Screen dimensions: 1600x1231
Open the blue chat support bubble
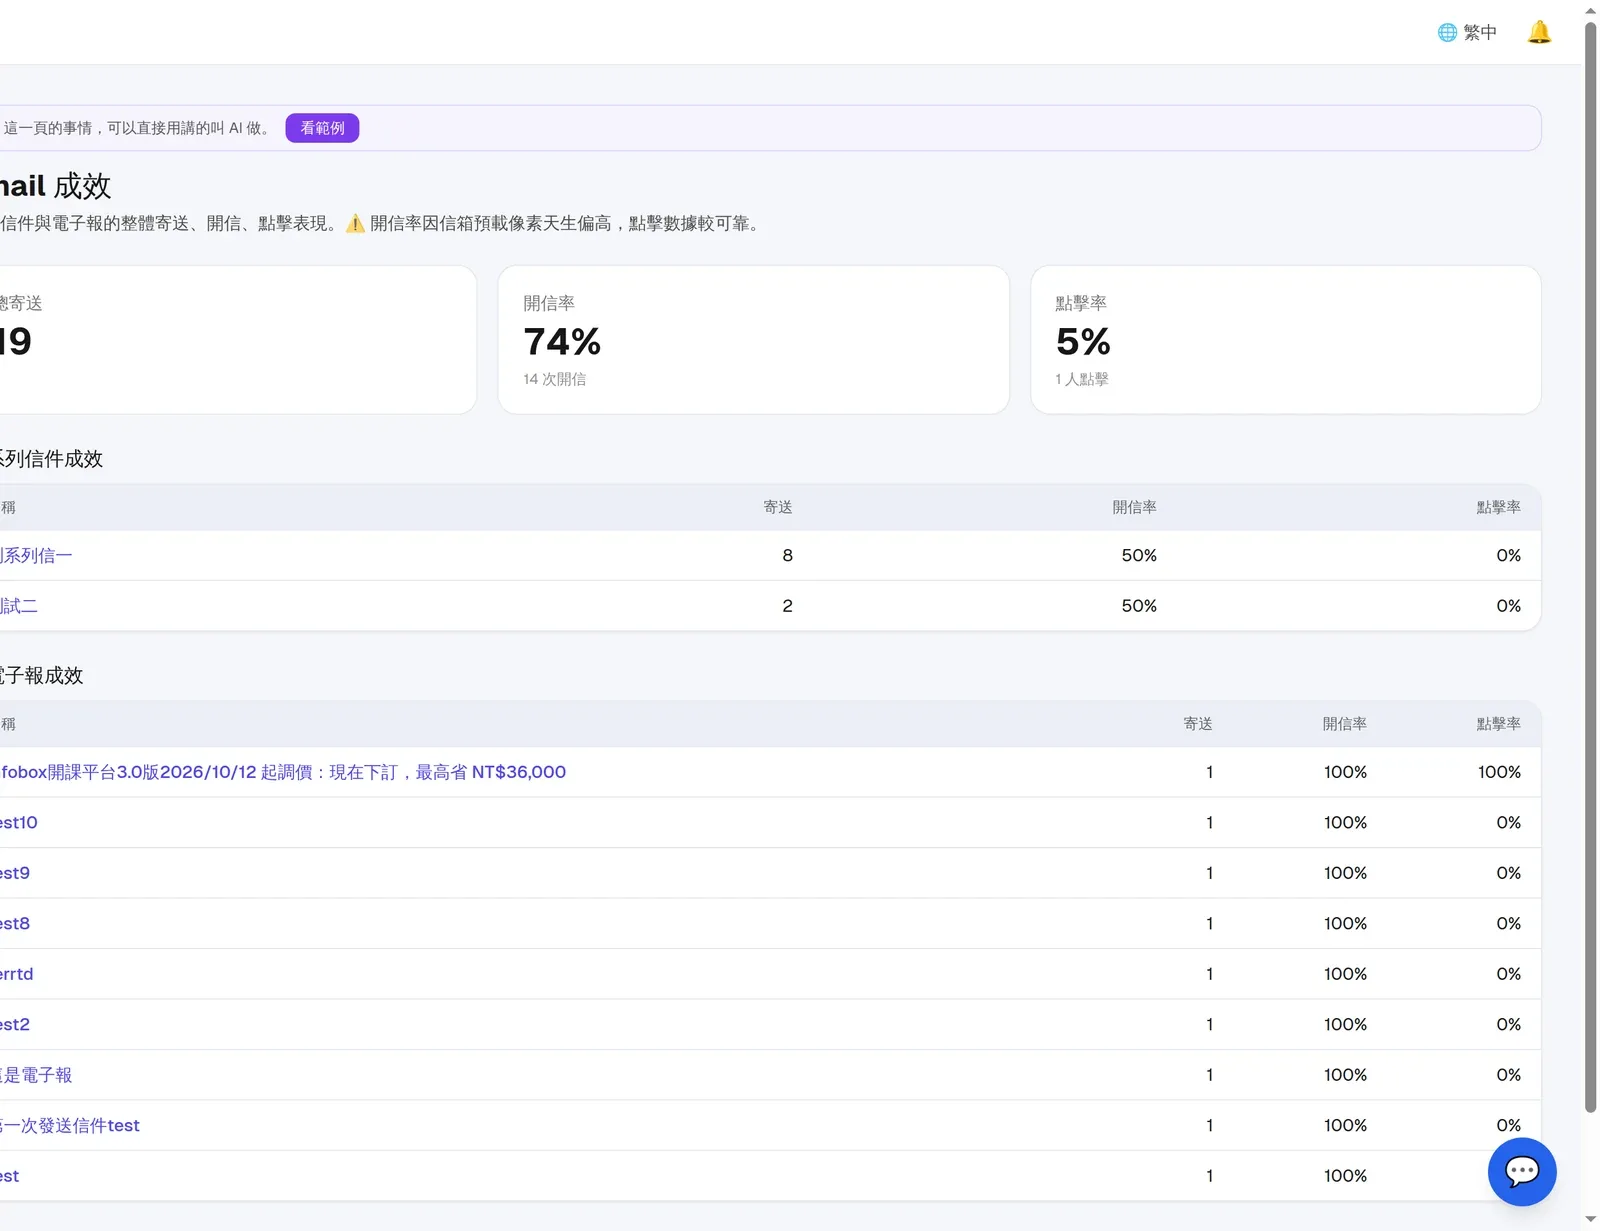point(1521,1171)
